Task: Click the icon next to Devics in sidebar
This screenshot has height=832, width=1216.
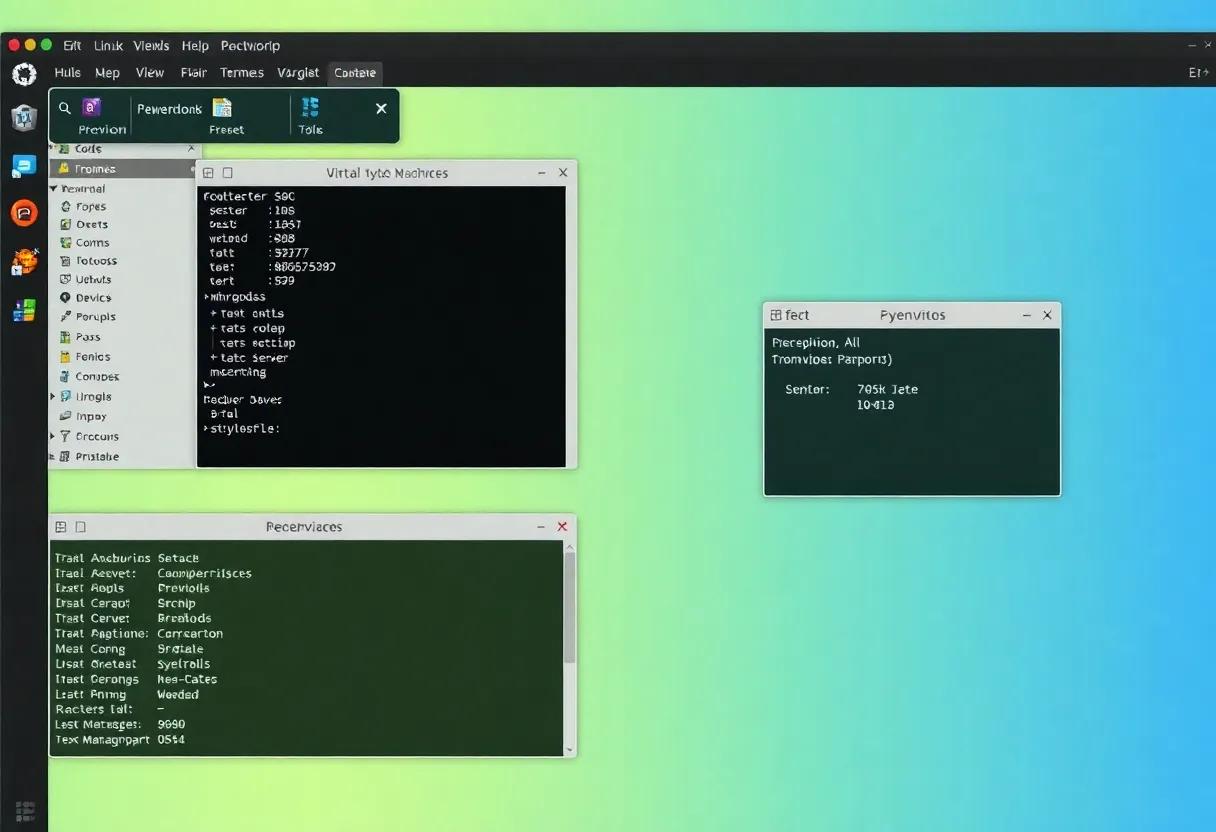Action: [x=66, y=298]
